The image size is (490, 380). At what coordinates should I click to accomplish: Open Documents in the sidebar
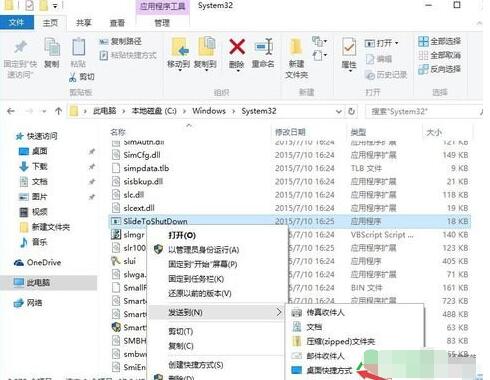point(33,182)
